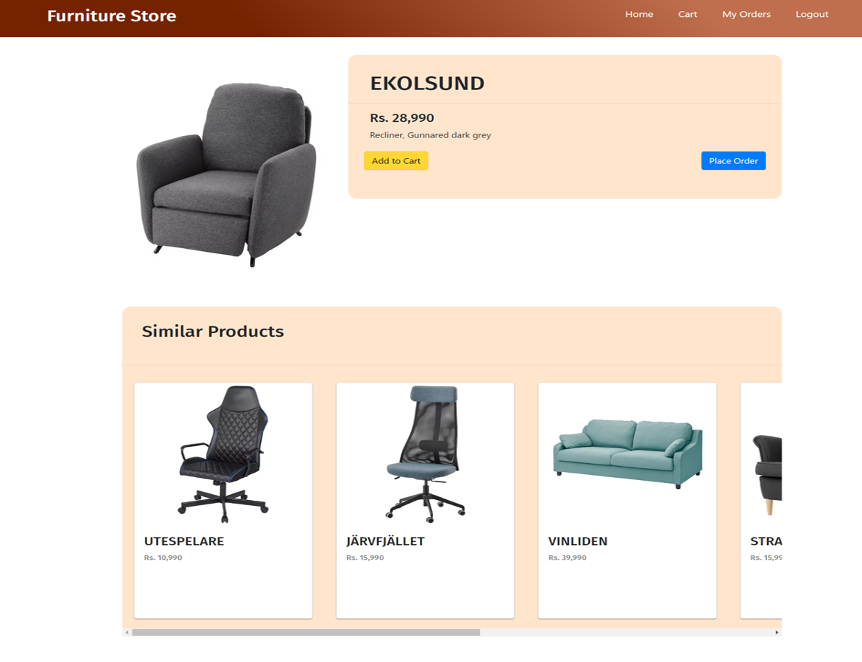This screenshot has width=862, height=662.
Task: Add EKOLSUND to cart
Action: pos(396,161)
